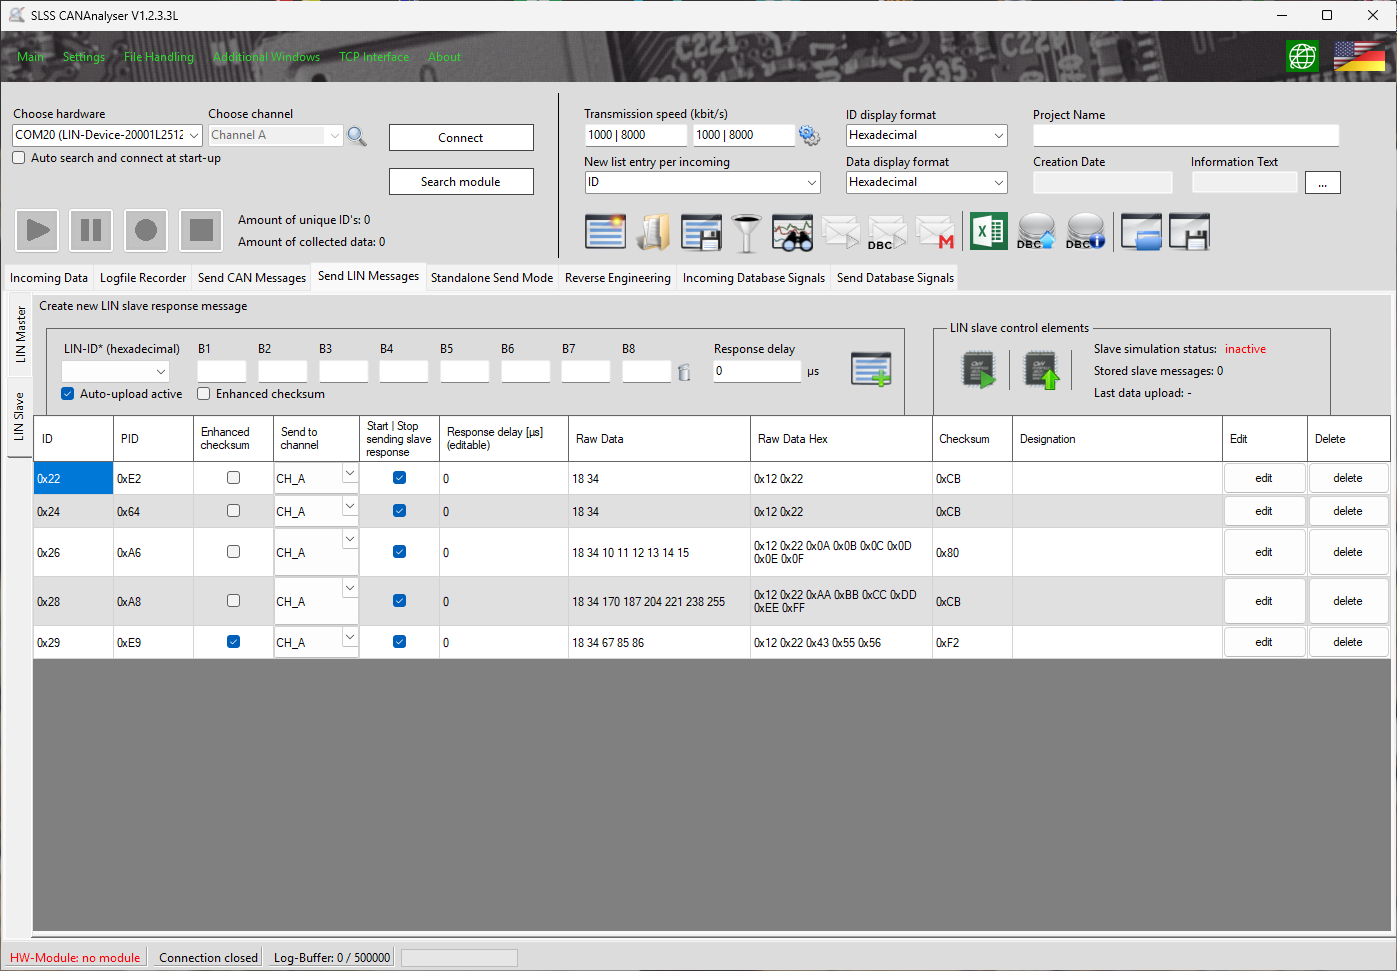Screen dimensions: 1397x971
Task: Click the Search module button
Action: pos(461,182)
